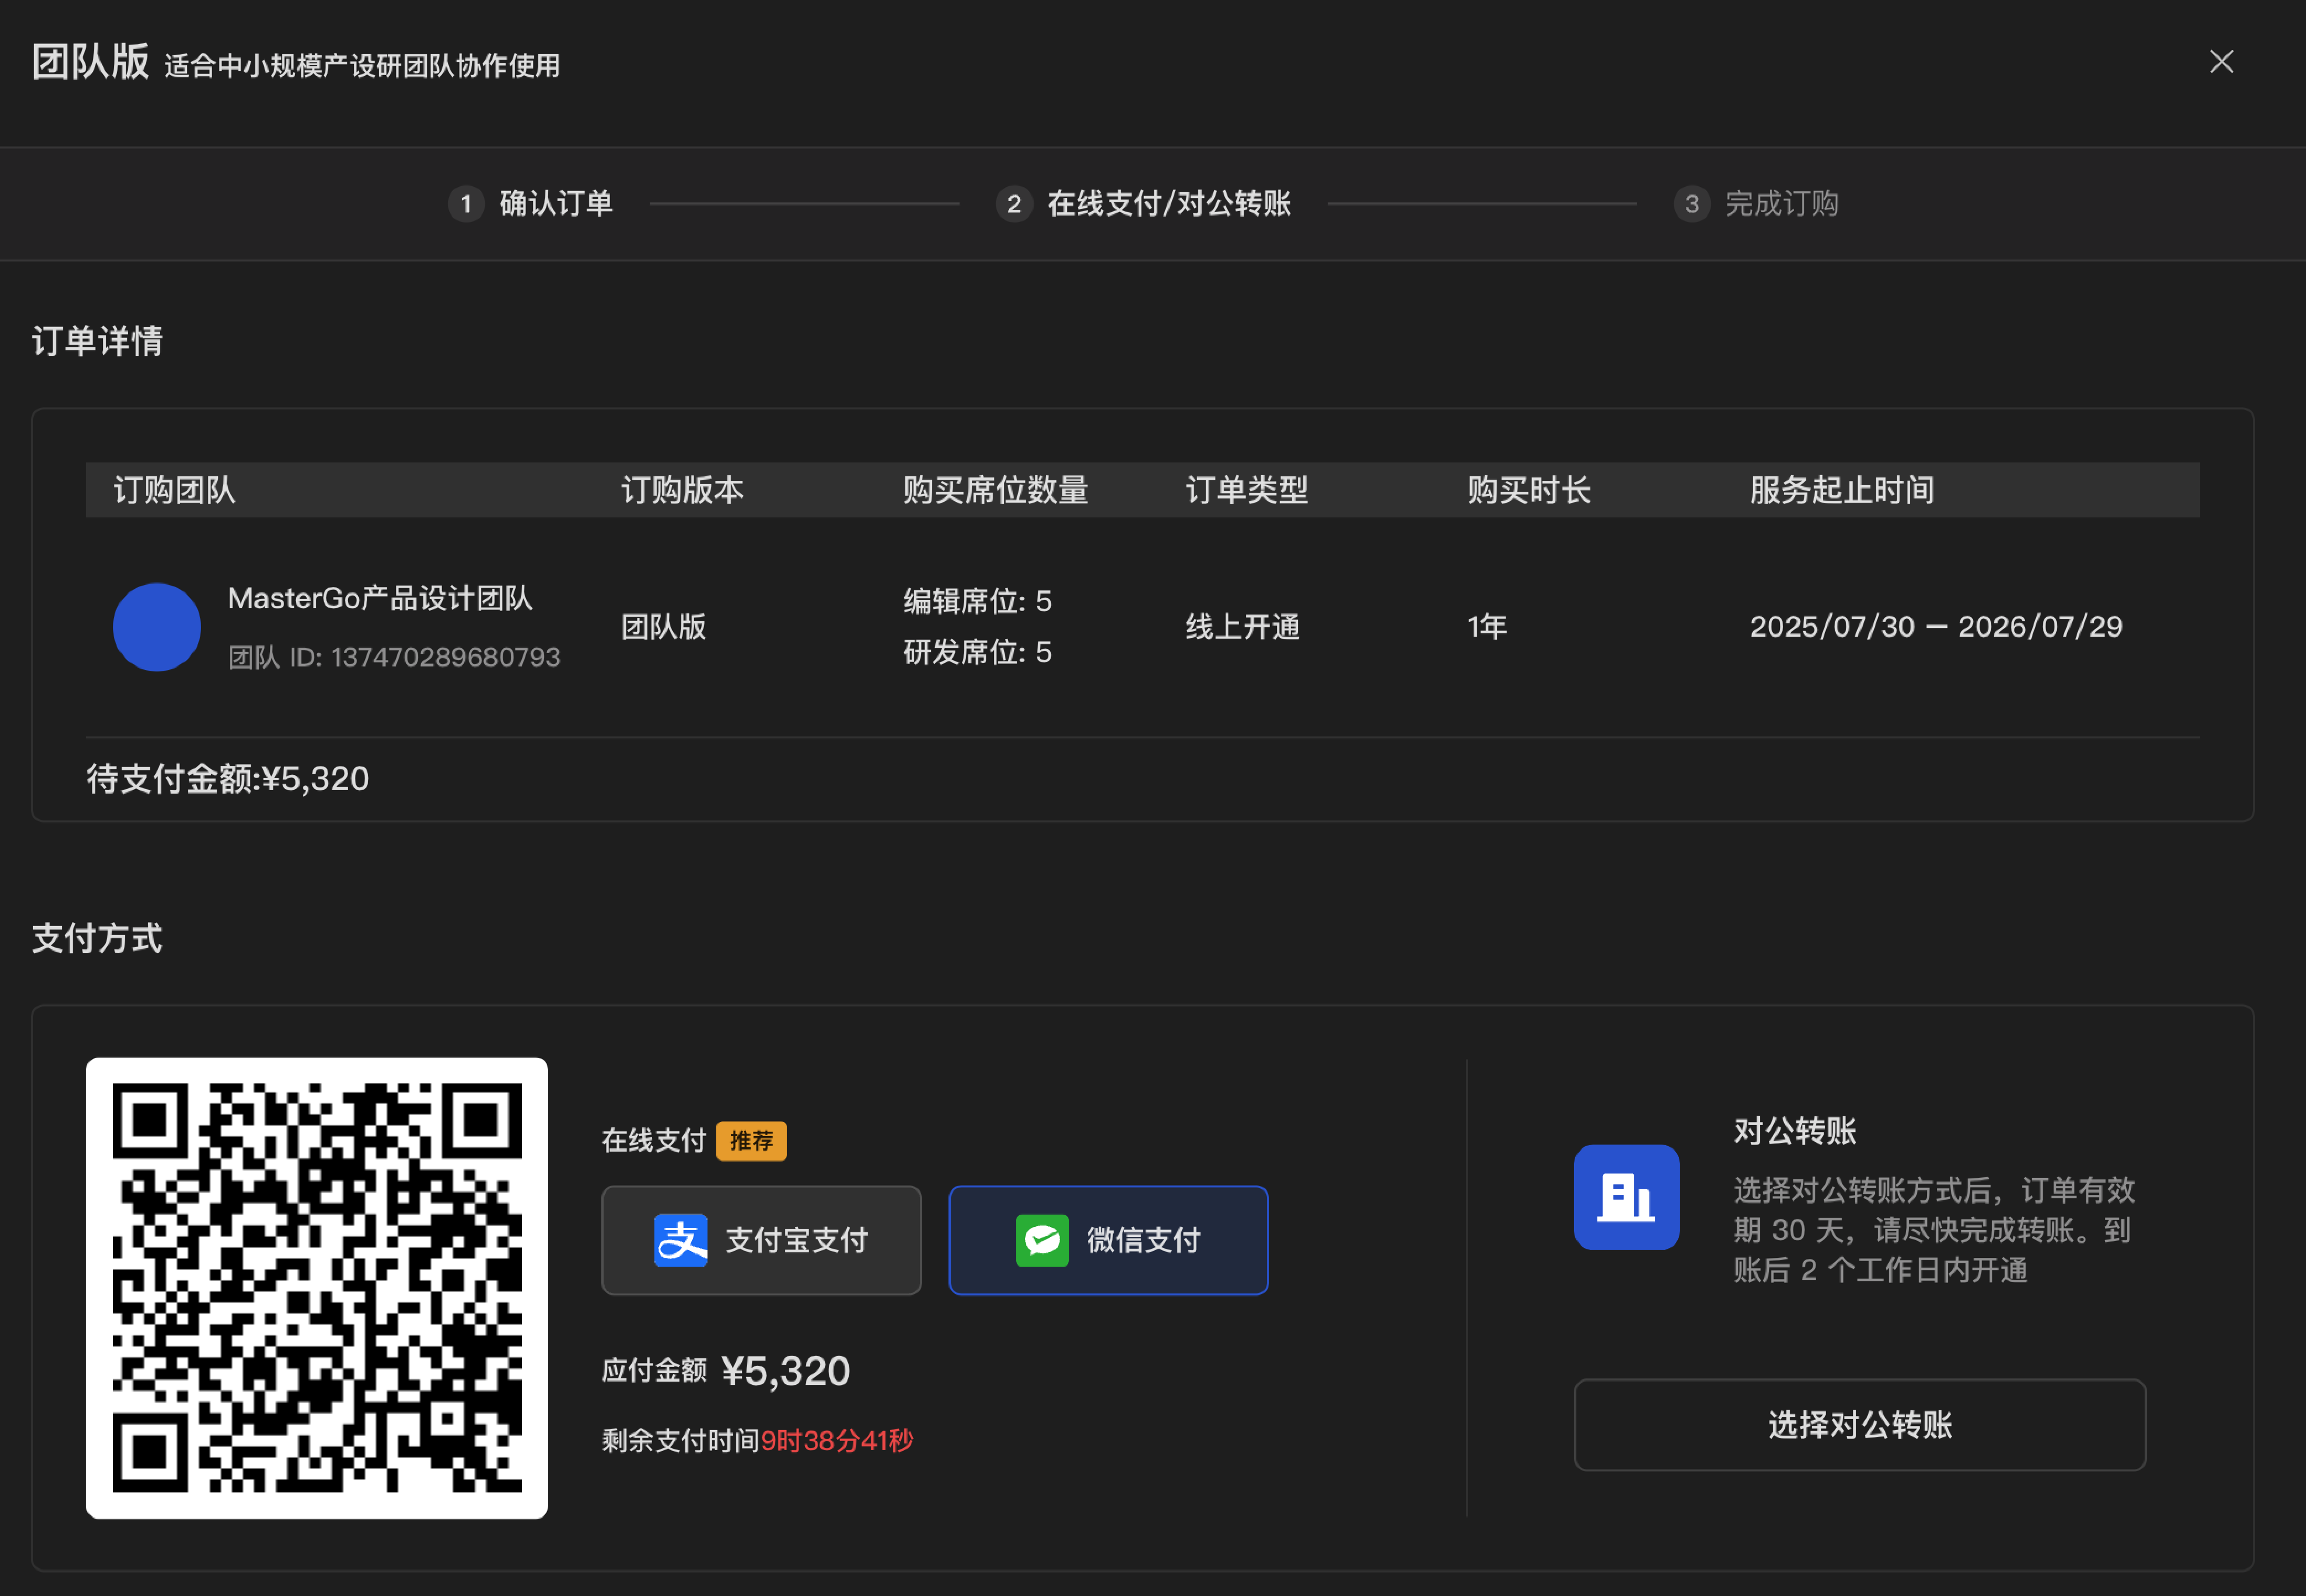
Task: Click the 应付金额 ¥5,320 amount
Action: [726, 1371]
